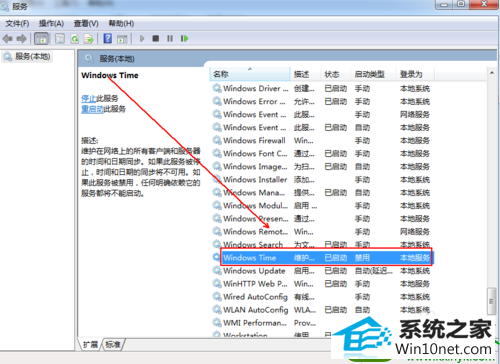Click the gear icon beside Windows Error
This screenshot has width=500, height=364.
pos(217,101)
